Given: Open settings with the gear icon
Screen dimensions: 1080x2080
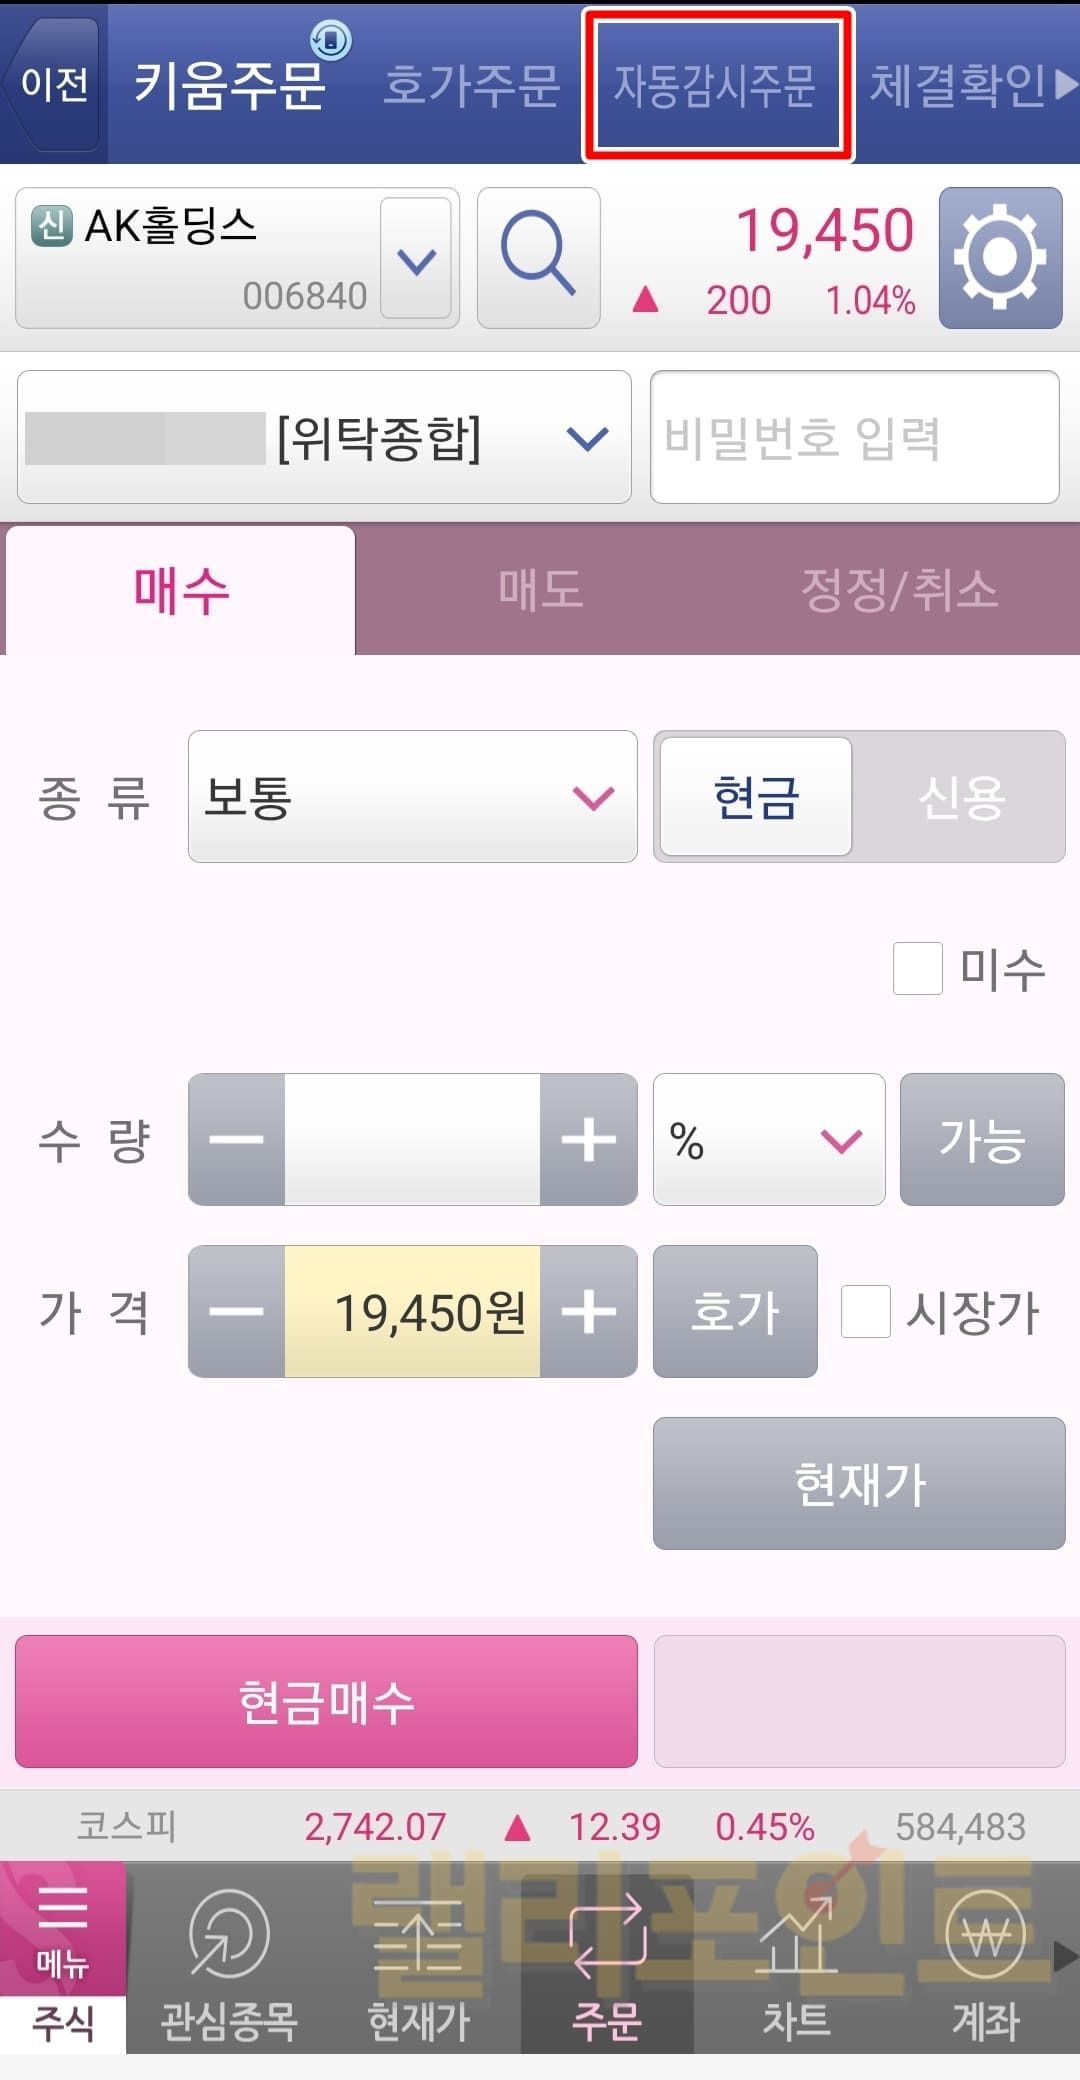Looking at the screenshot, I should click(1000, 257).
